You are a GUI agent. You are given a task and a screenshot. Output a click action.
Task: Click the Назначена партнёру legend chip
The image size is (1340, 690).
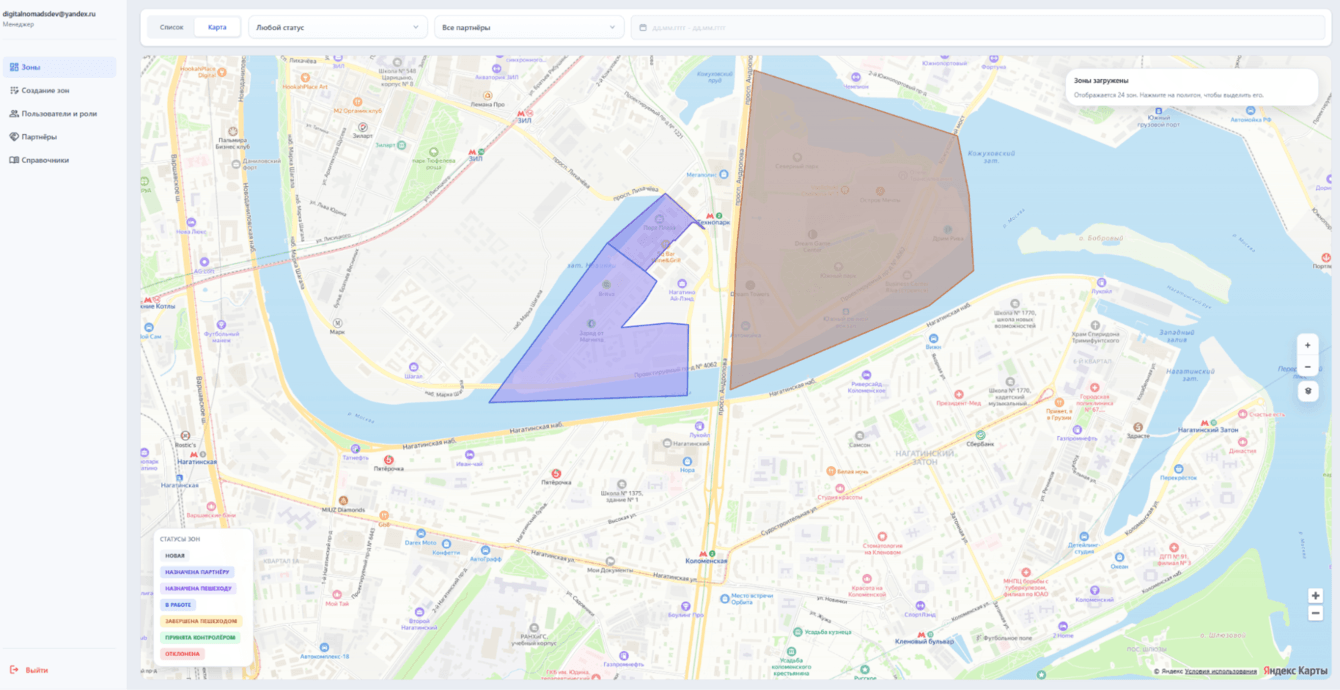point(197,572)
